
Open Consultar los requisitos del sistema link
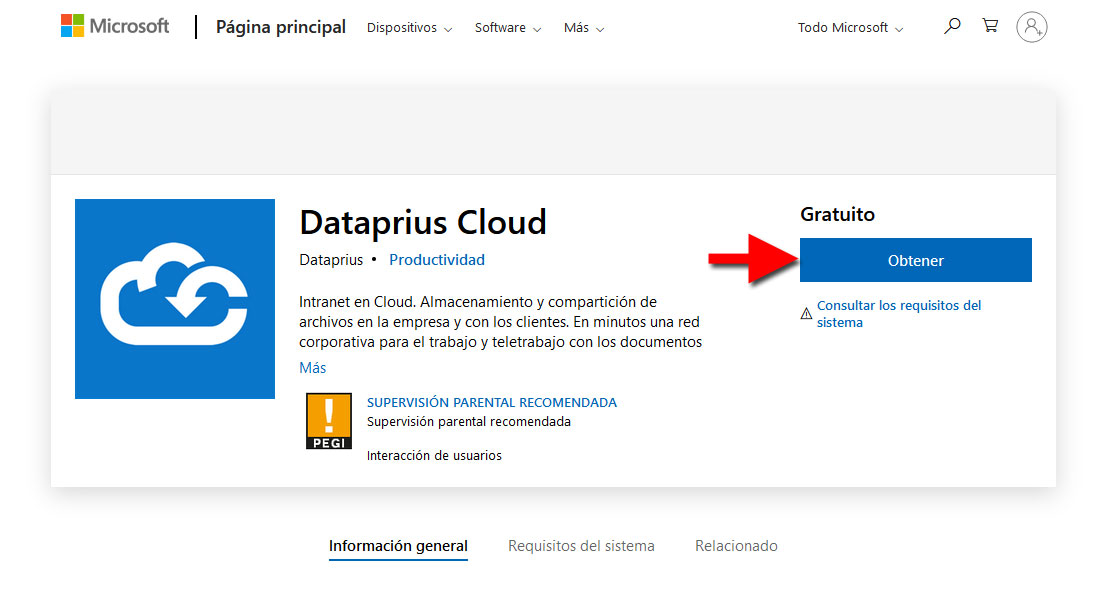(899, 313)
